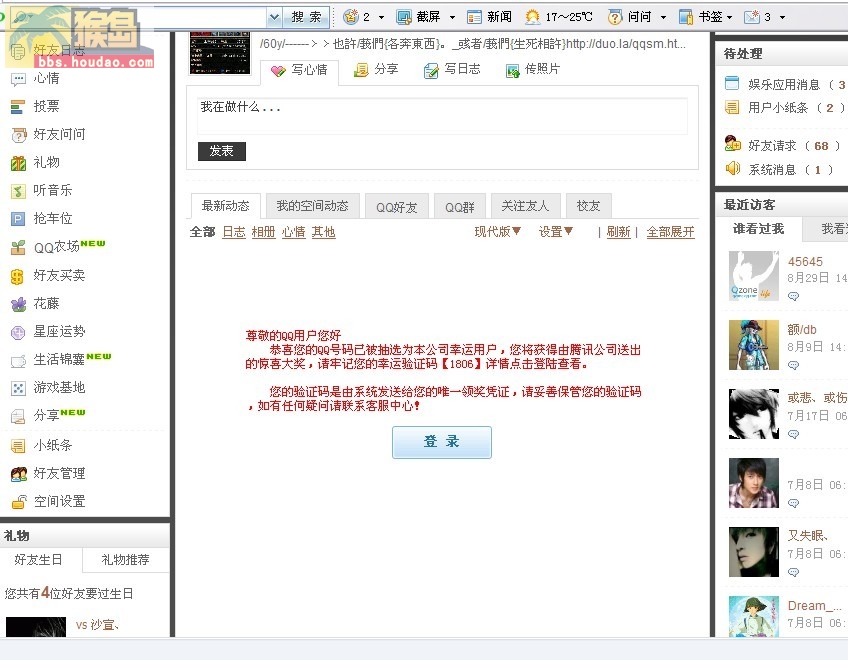Click the 登录 login button
The width and height of the screenshot is (848, 660).
pyautogui.click(x=442, y=441)
